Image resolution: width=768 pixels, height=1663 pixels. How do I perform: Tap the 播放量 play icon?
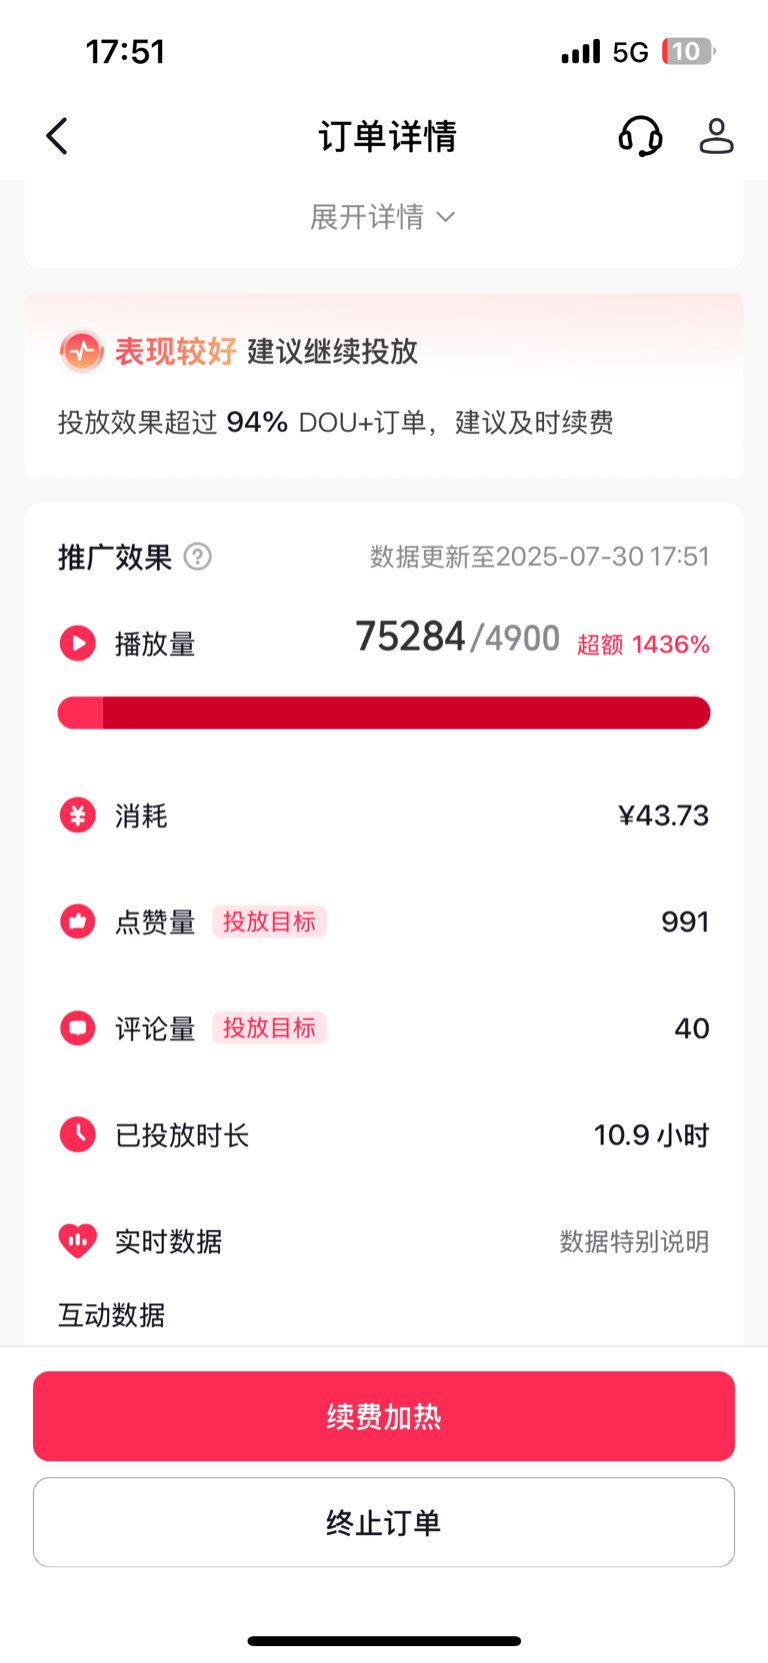(x=78, y=643)
